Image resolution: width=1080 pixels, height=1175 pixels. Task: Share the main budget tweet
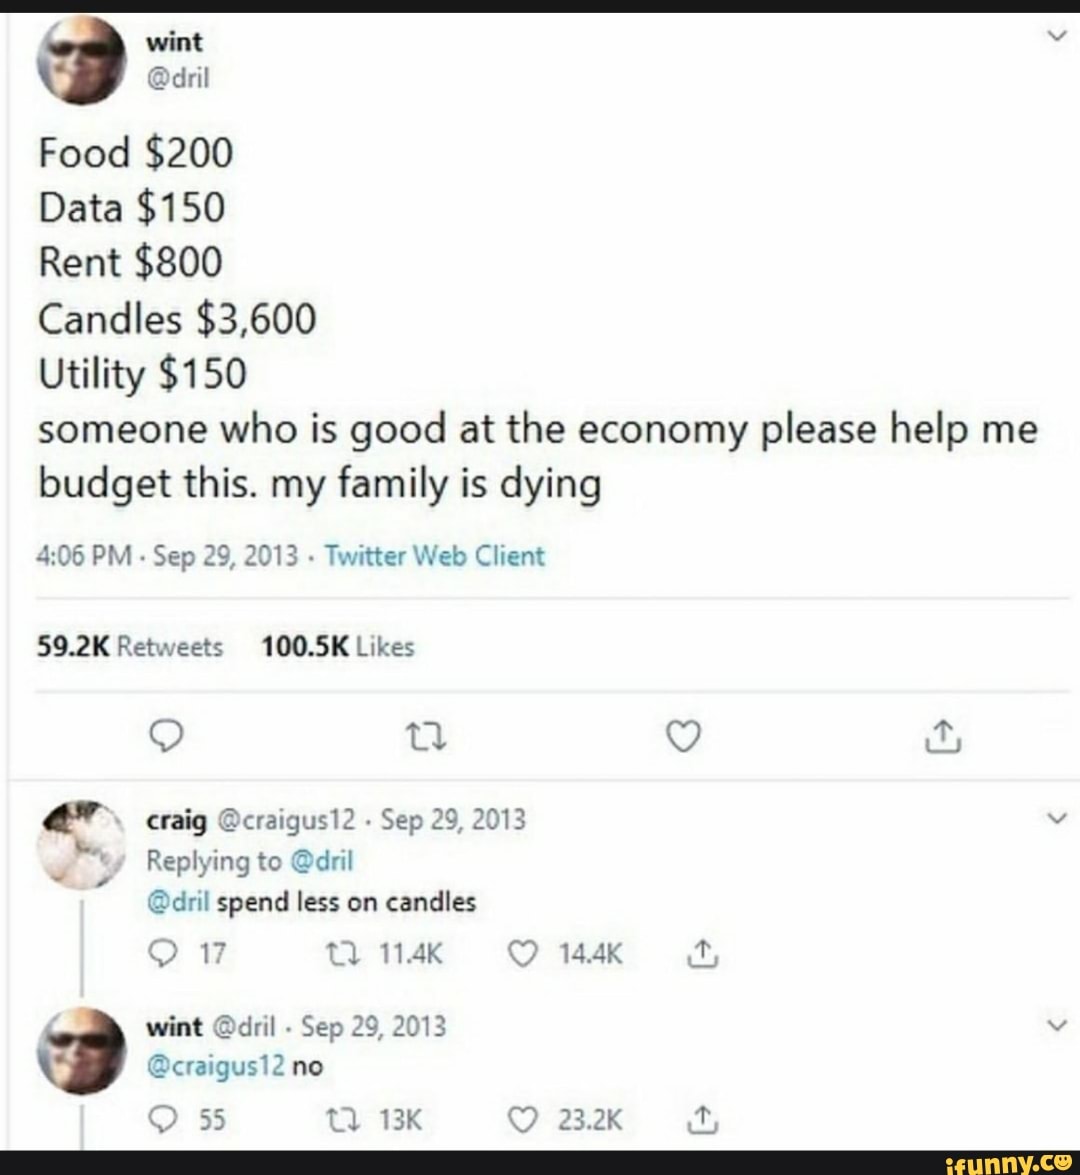click(x=942, y=736)
